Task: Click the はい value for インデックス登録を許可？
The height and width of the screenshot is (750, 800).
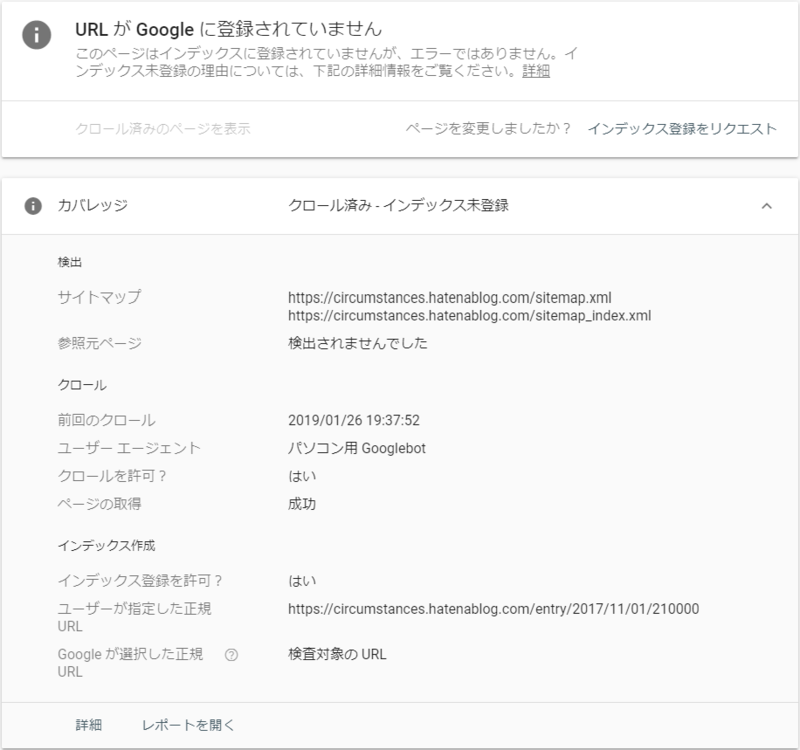Action: (x=302, y=581)
